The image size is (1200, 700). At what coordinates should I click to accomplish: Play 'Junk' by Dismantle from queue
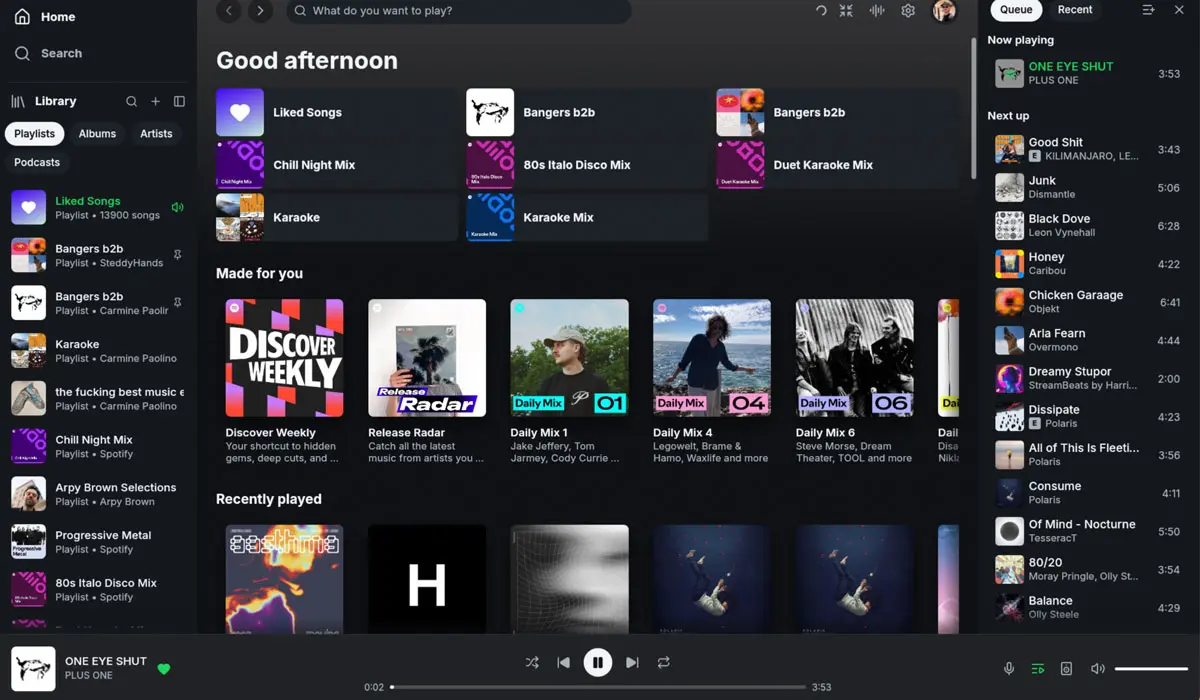(1088, 187)
